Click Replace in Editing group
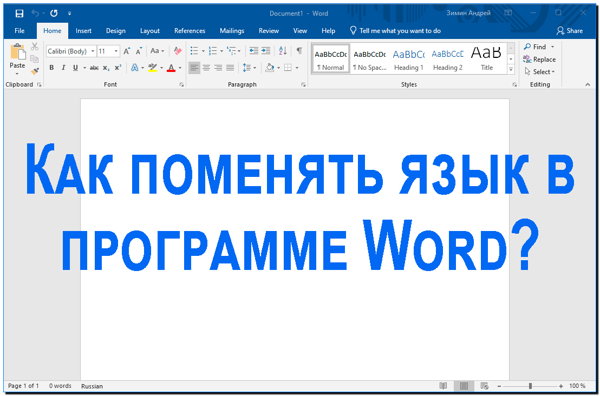The width and height of the screenshot is (600, 396). tap(539, 59)
